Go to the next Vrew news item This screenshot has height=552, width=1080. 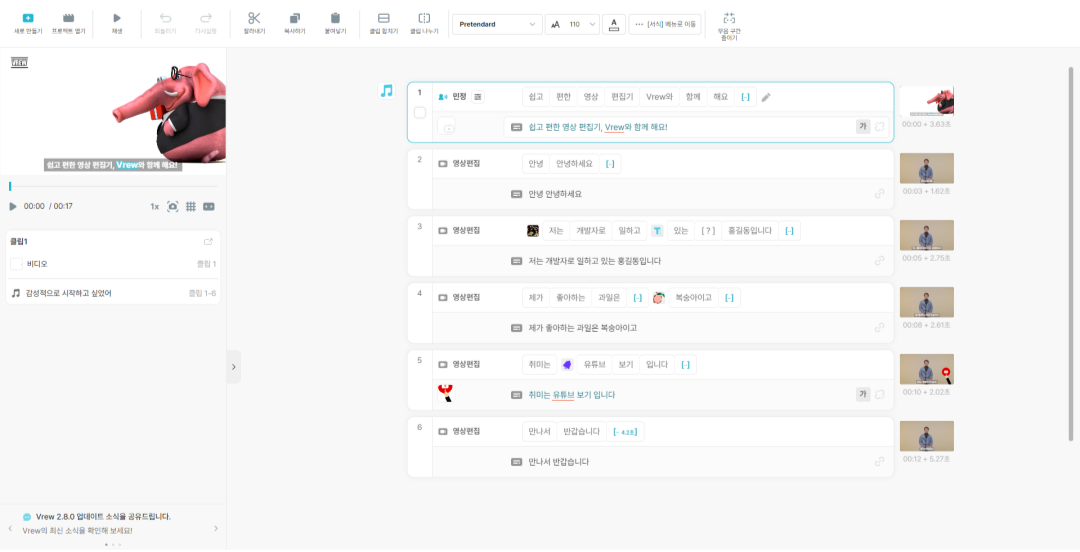click(x=216, y=529)
